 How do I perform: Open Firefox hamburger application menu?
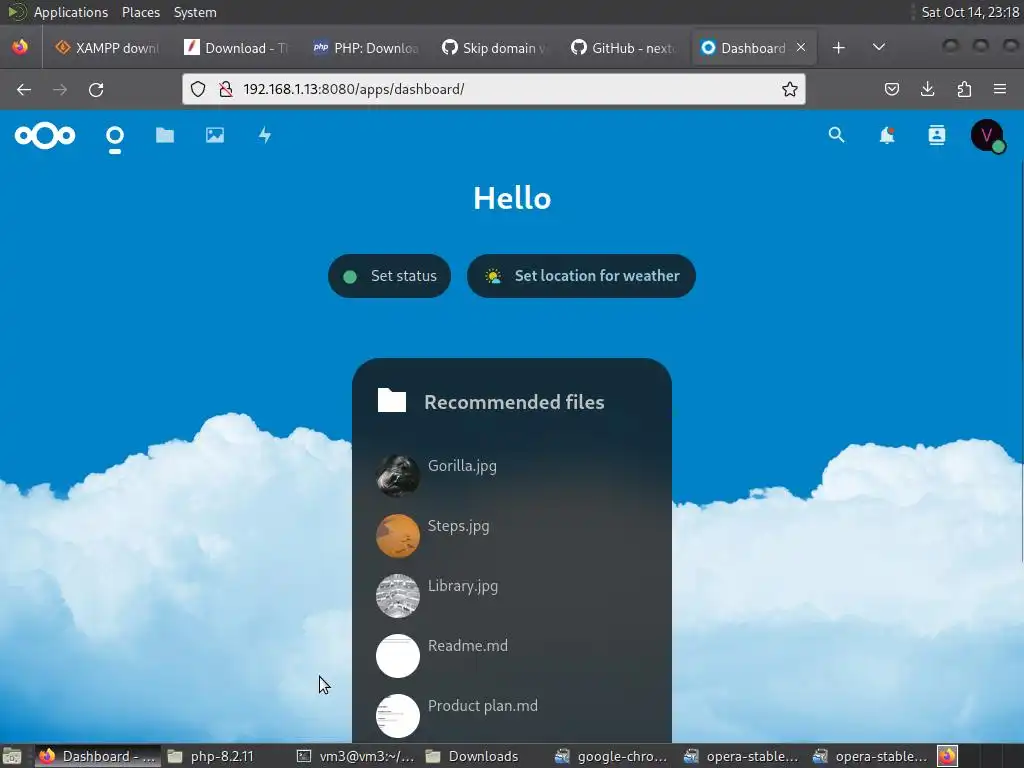[x=1000, y=89]
